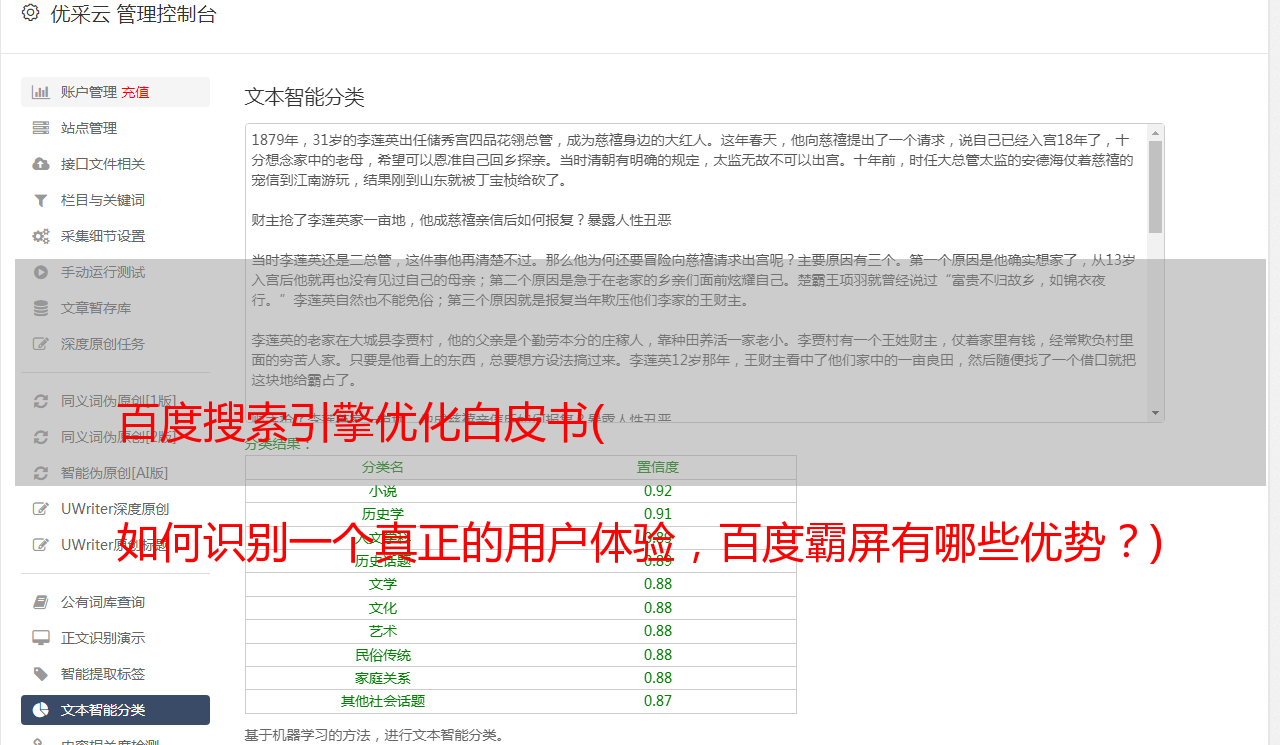1280x745 pixels.
Task: Click the play icon for 手动运行测试
Action: 41,272
